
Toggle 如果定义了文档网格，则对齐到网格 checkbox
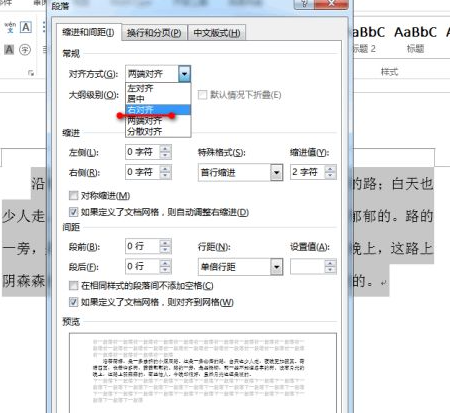73,302
